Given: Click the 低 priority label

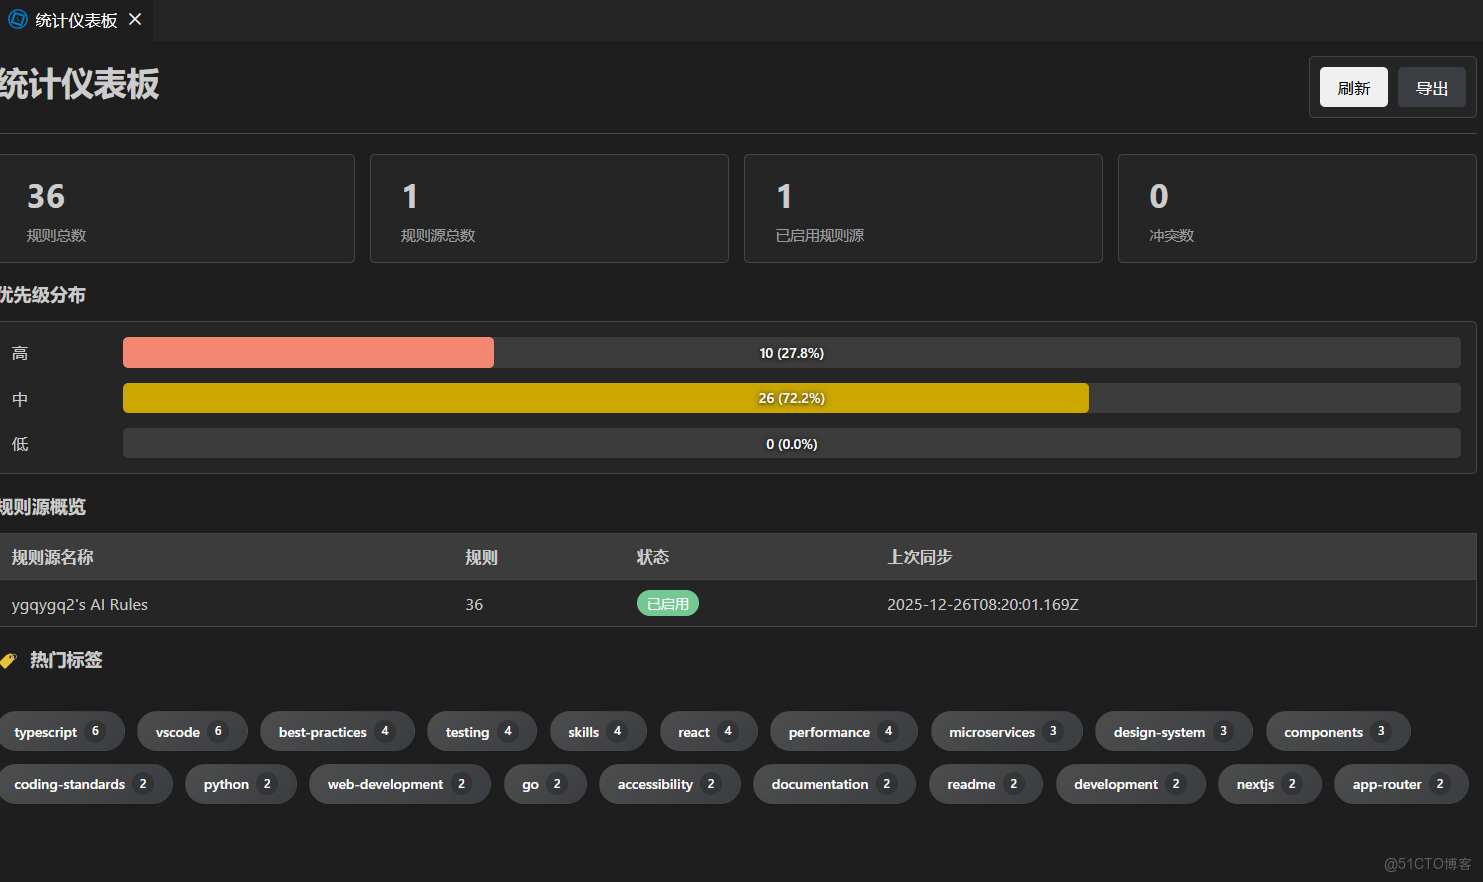Looking at the screenshot, I should (x=20, y=444).
